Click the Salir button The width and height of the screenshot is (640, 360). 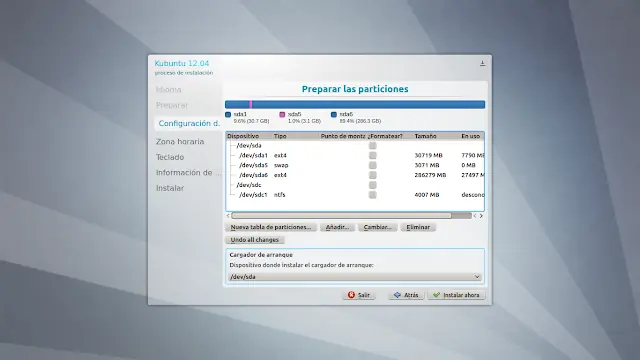pos(359,295)
